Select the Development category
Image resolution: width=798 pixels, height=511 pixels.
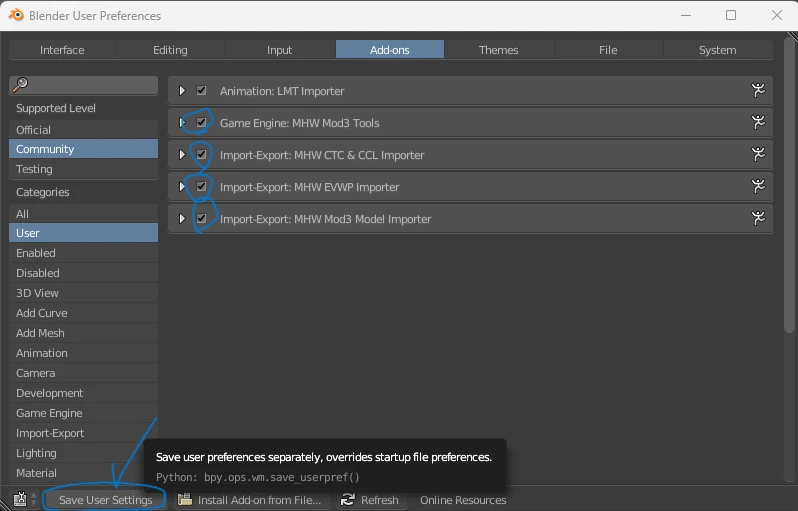(83, 393)
